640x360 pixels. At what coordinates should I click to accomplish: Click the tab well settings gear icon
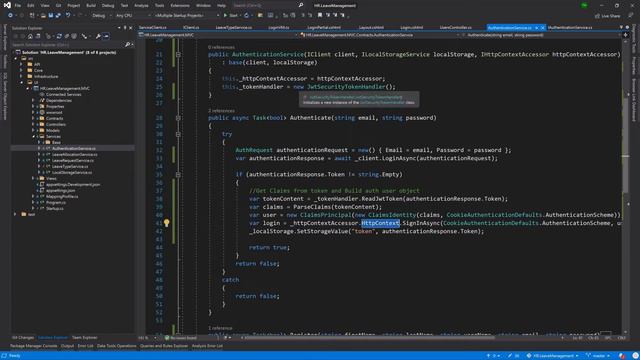click(x=627, y=27)
